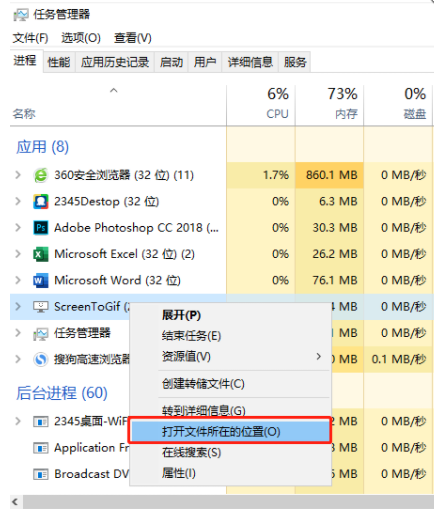Expand the 任务管理器 process row
Screen dimensions: 434x510
point(18,333)
